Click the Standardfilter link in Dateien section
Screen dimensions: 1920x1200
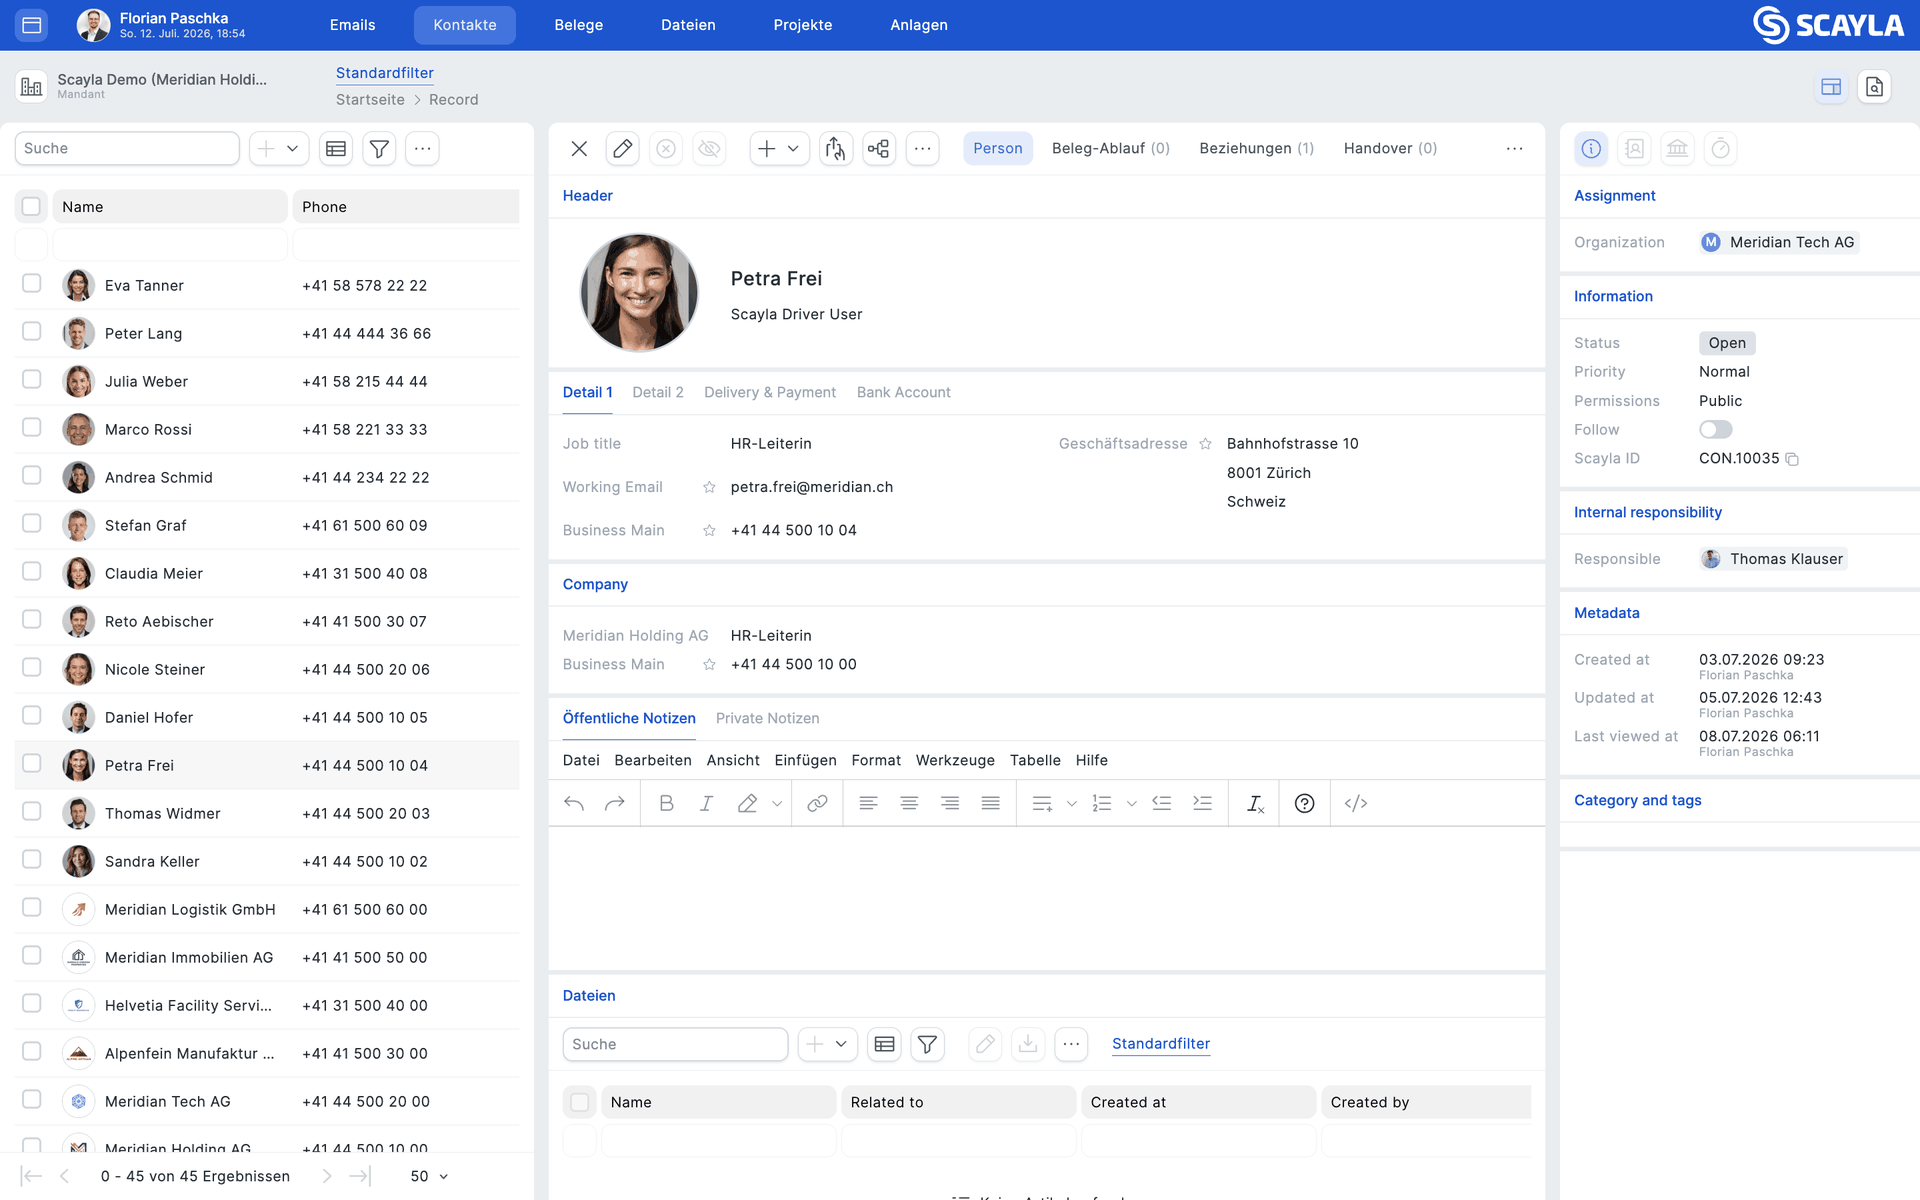point(1161,1044)
